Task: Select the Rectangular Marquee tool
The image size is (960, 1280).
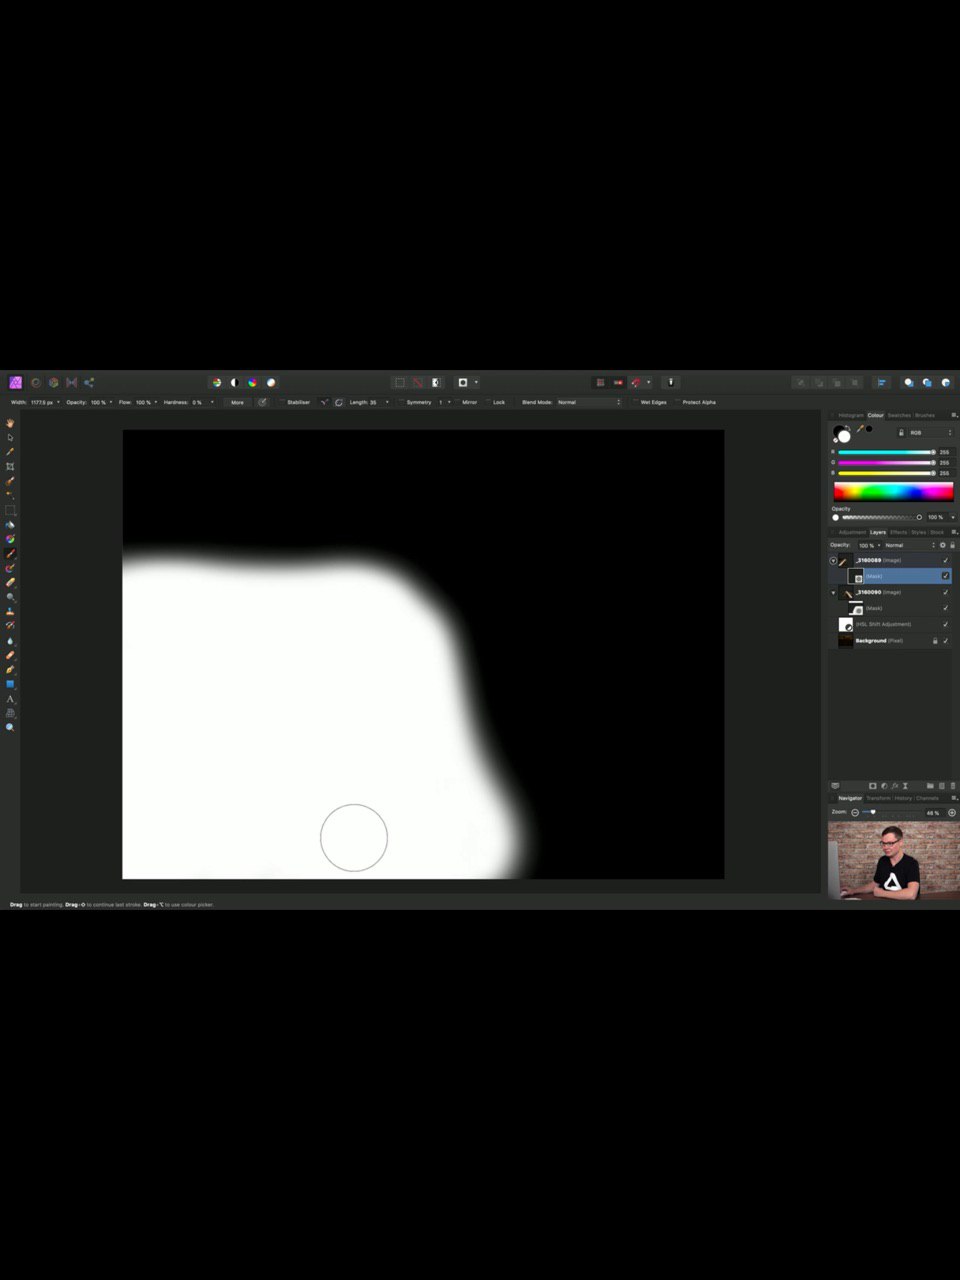Action: 10,510
